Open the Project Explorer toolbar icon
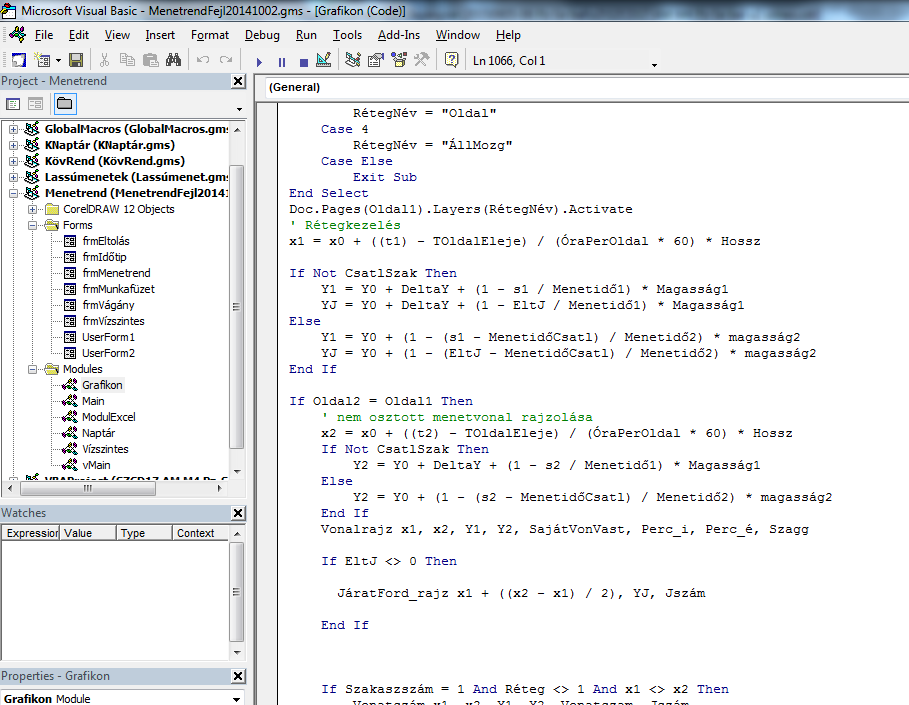Image resolution: width=909 pixels, height=705 pixels. (352, 60)
